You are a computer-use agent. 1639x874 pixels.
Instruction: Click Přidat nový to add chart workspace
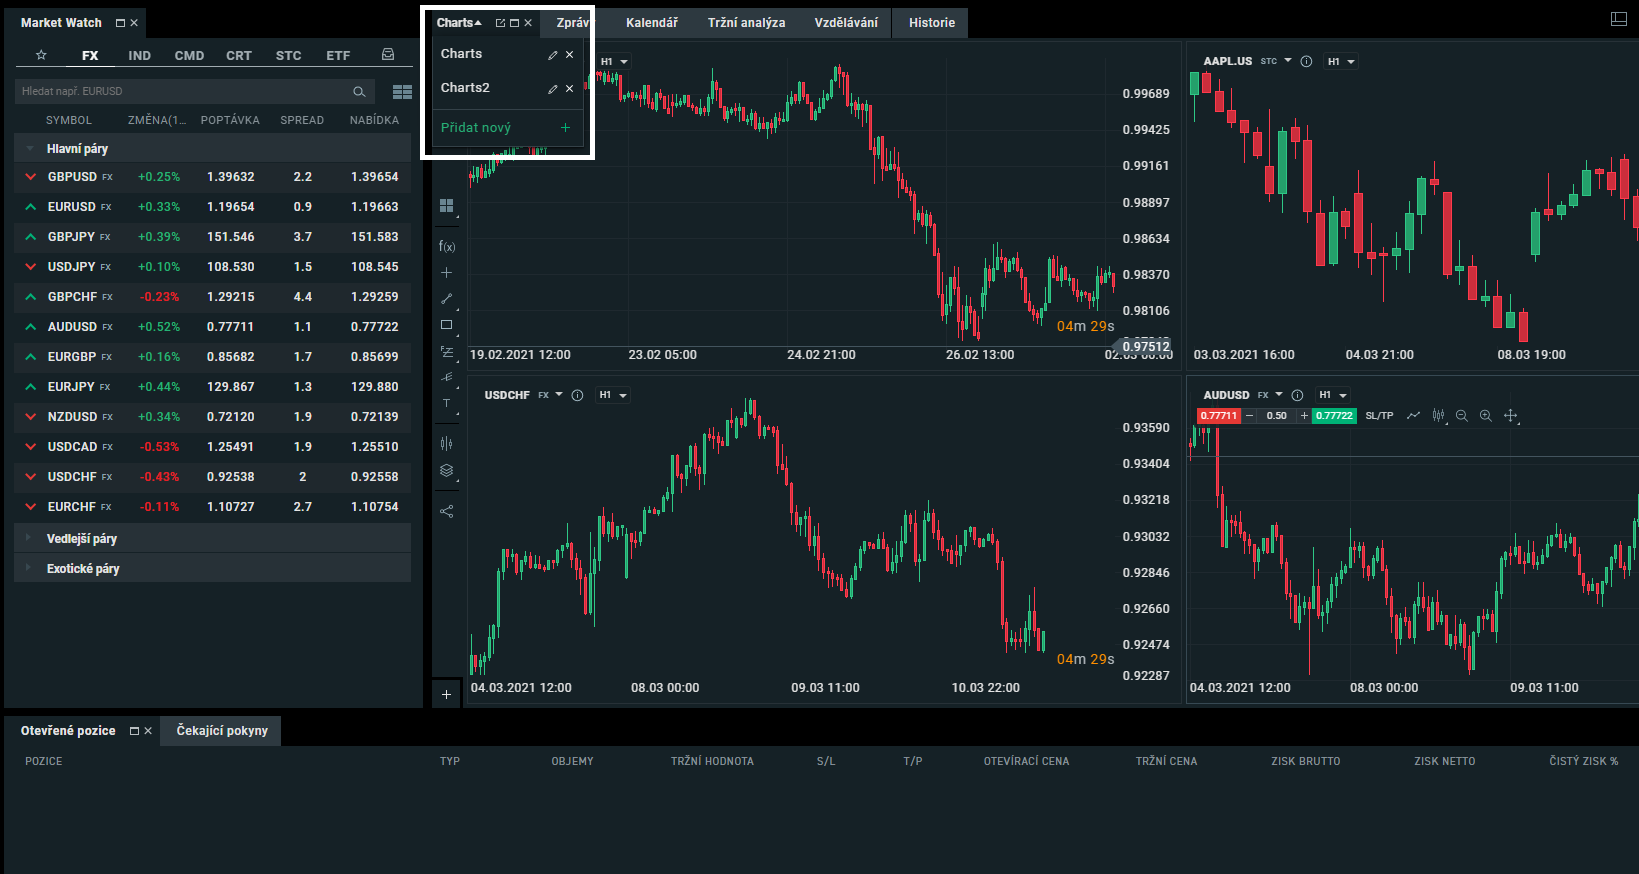[476, 128]
